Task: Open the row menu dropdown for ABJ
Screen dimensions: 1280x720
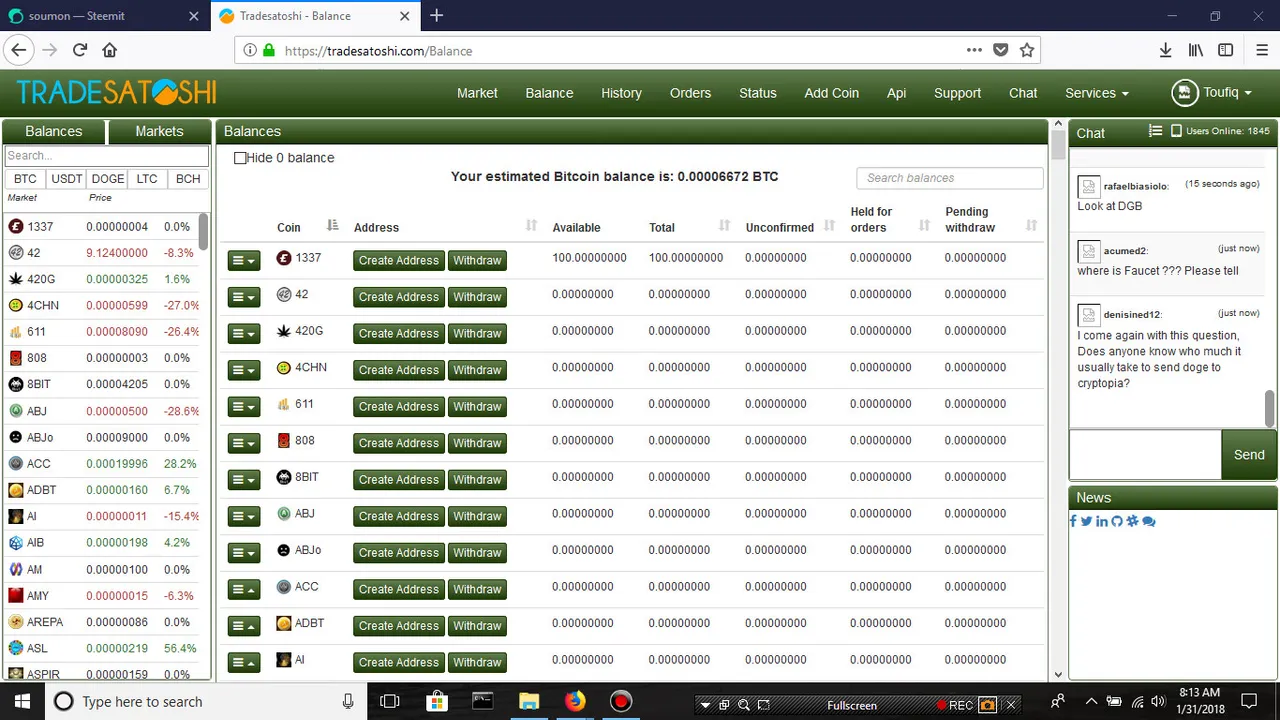Action: pyautogui.click(x=244, y=516)
